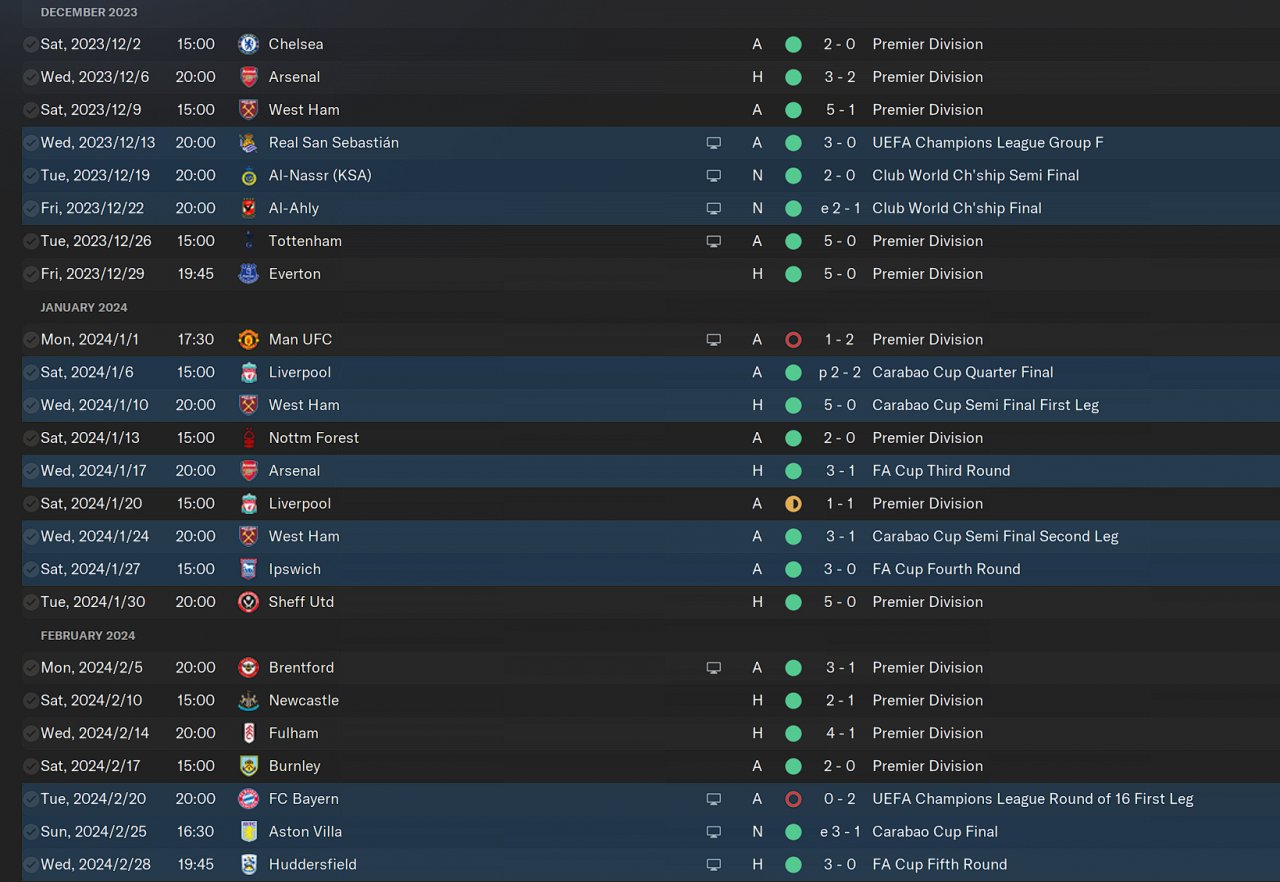Toggle check mark beside Wed, 2024/2/28 fixture
This screenshot has height=882, width=1280.
tap(31, 865)
